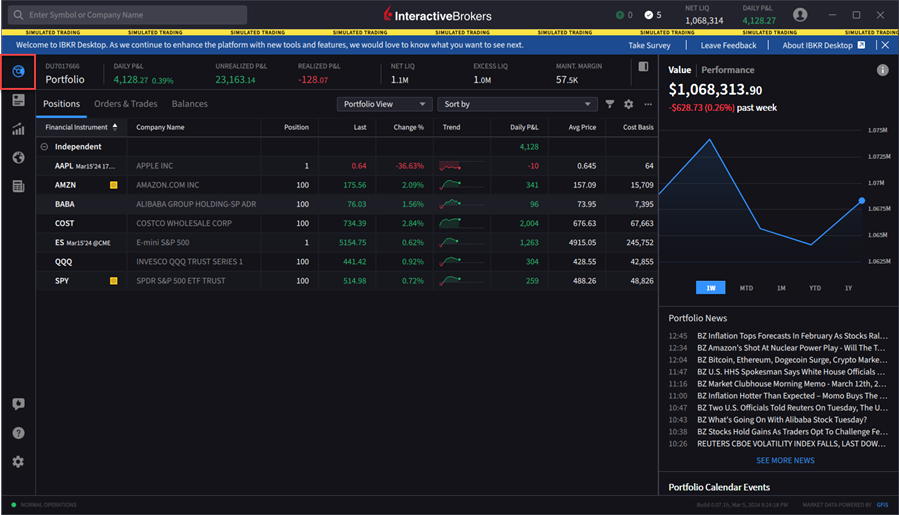Viewport: 899px width, 515px height.
Task: Select the Performance chart tab
Action: click(x=728, y=70)
